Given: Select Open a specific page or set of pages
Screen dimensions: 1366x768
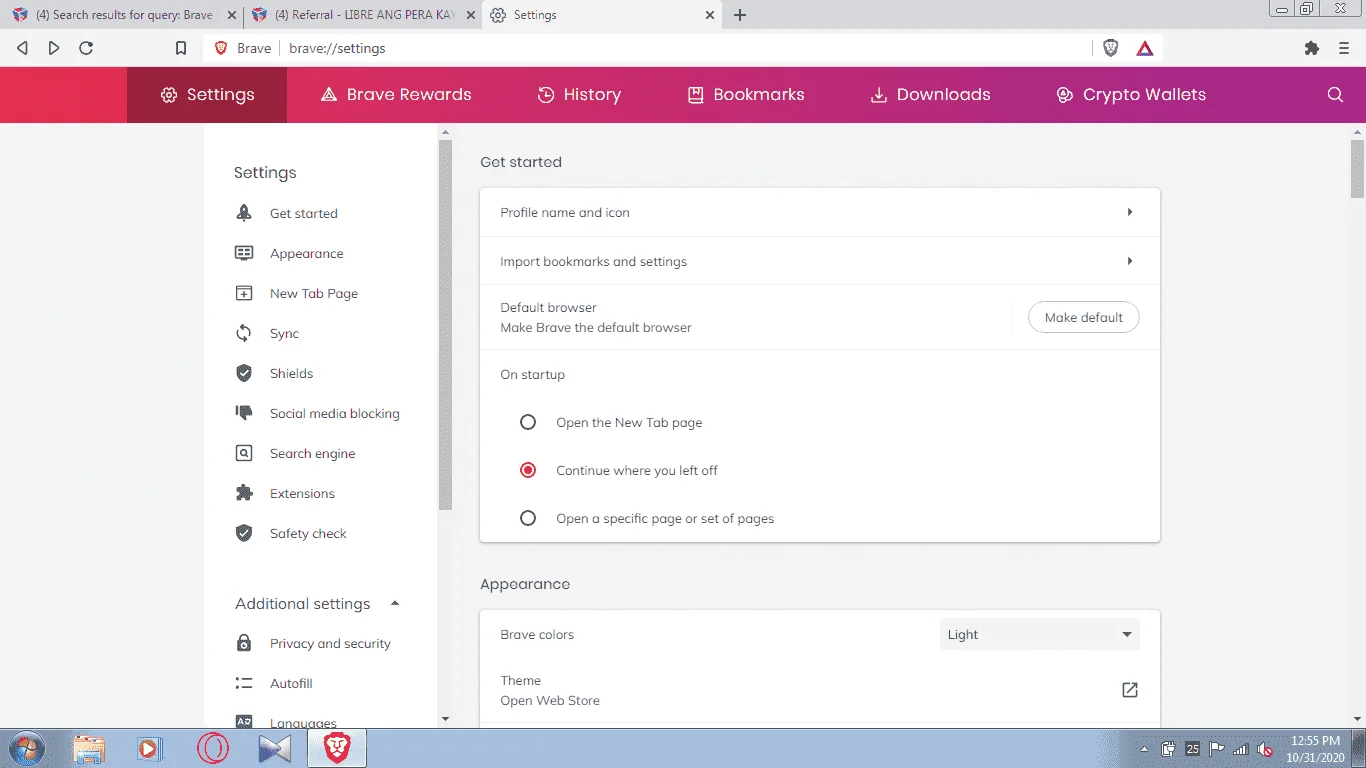Looking at the screenshot, I should coord(528,518).
